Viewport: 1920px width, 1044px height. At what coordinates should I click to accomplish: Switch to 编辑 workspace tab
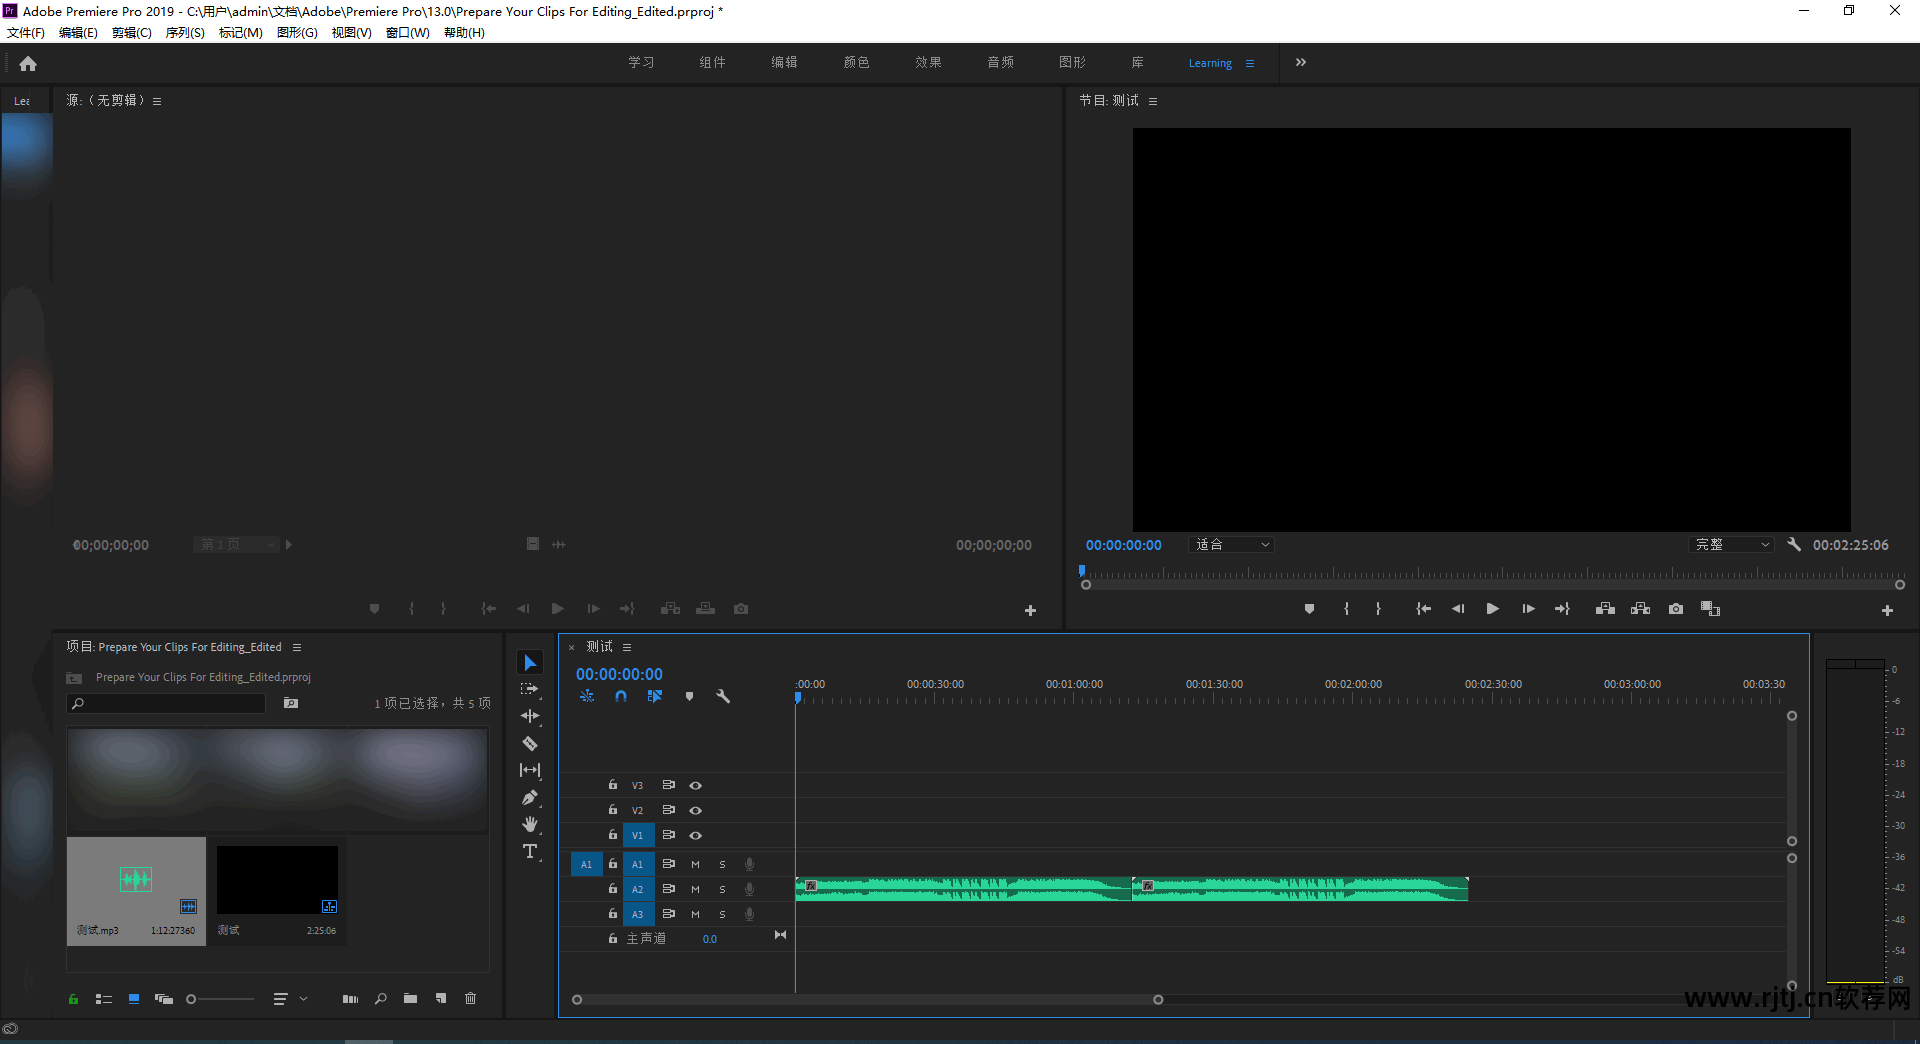tap(784, 62)
